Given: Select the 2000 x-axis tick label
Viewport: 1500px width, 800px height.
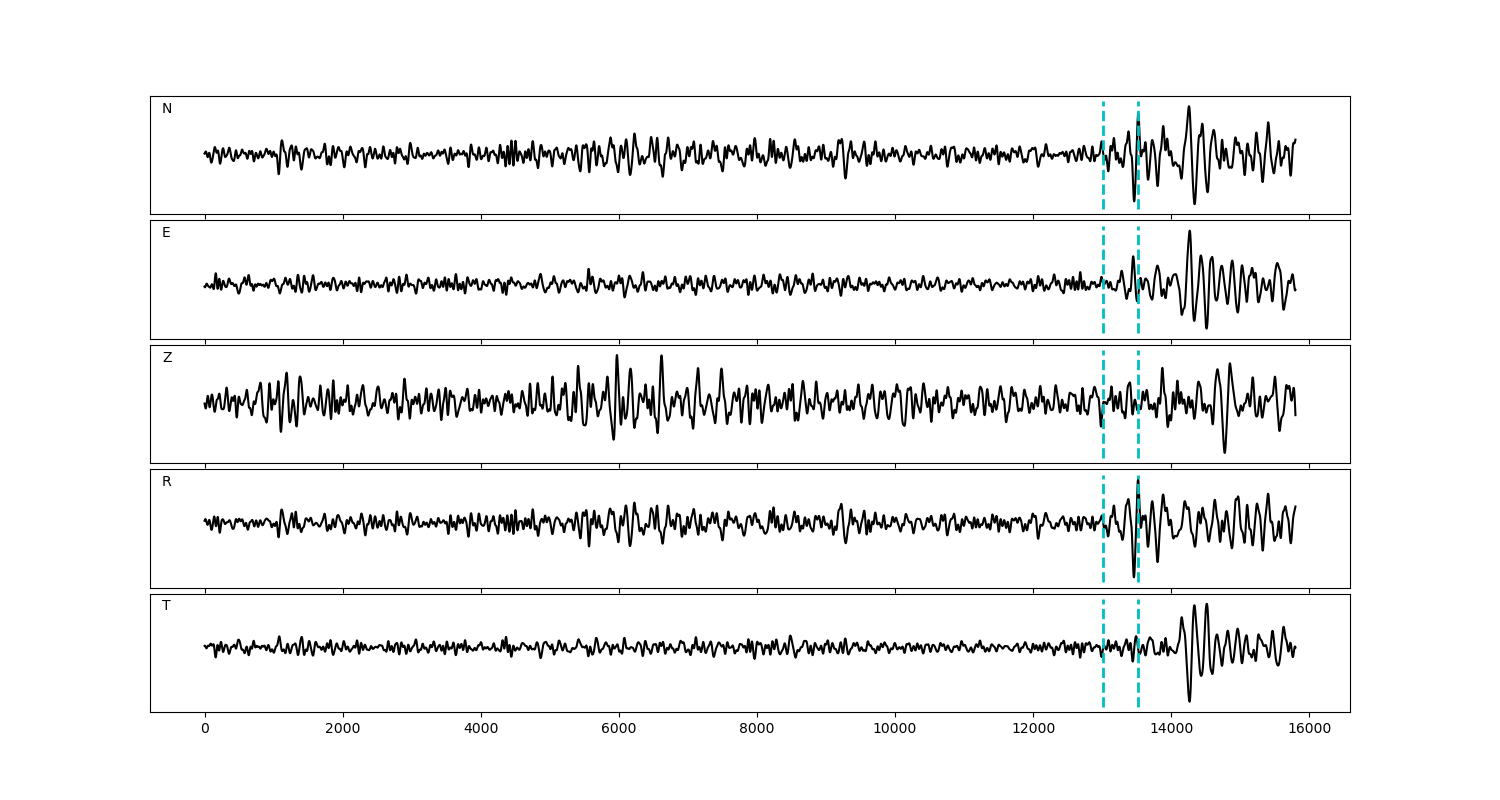Looking at the screenshot, I should pos(343,729).
